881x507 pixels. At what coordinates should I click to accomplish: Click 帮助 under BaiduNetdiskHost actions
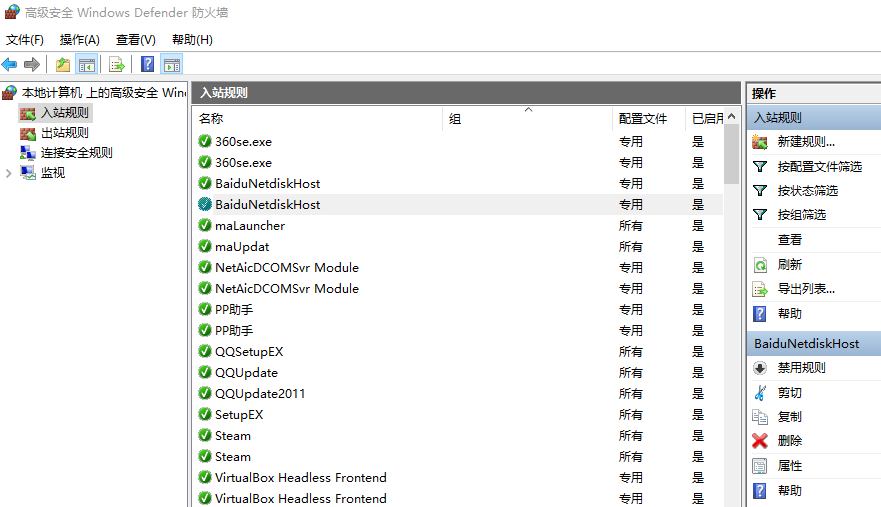tap(789, 491)
